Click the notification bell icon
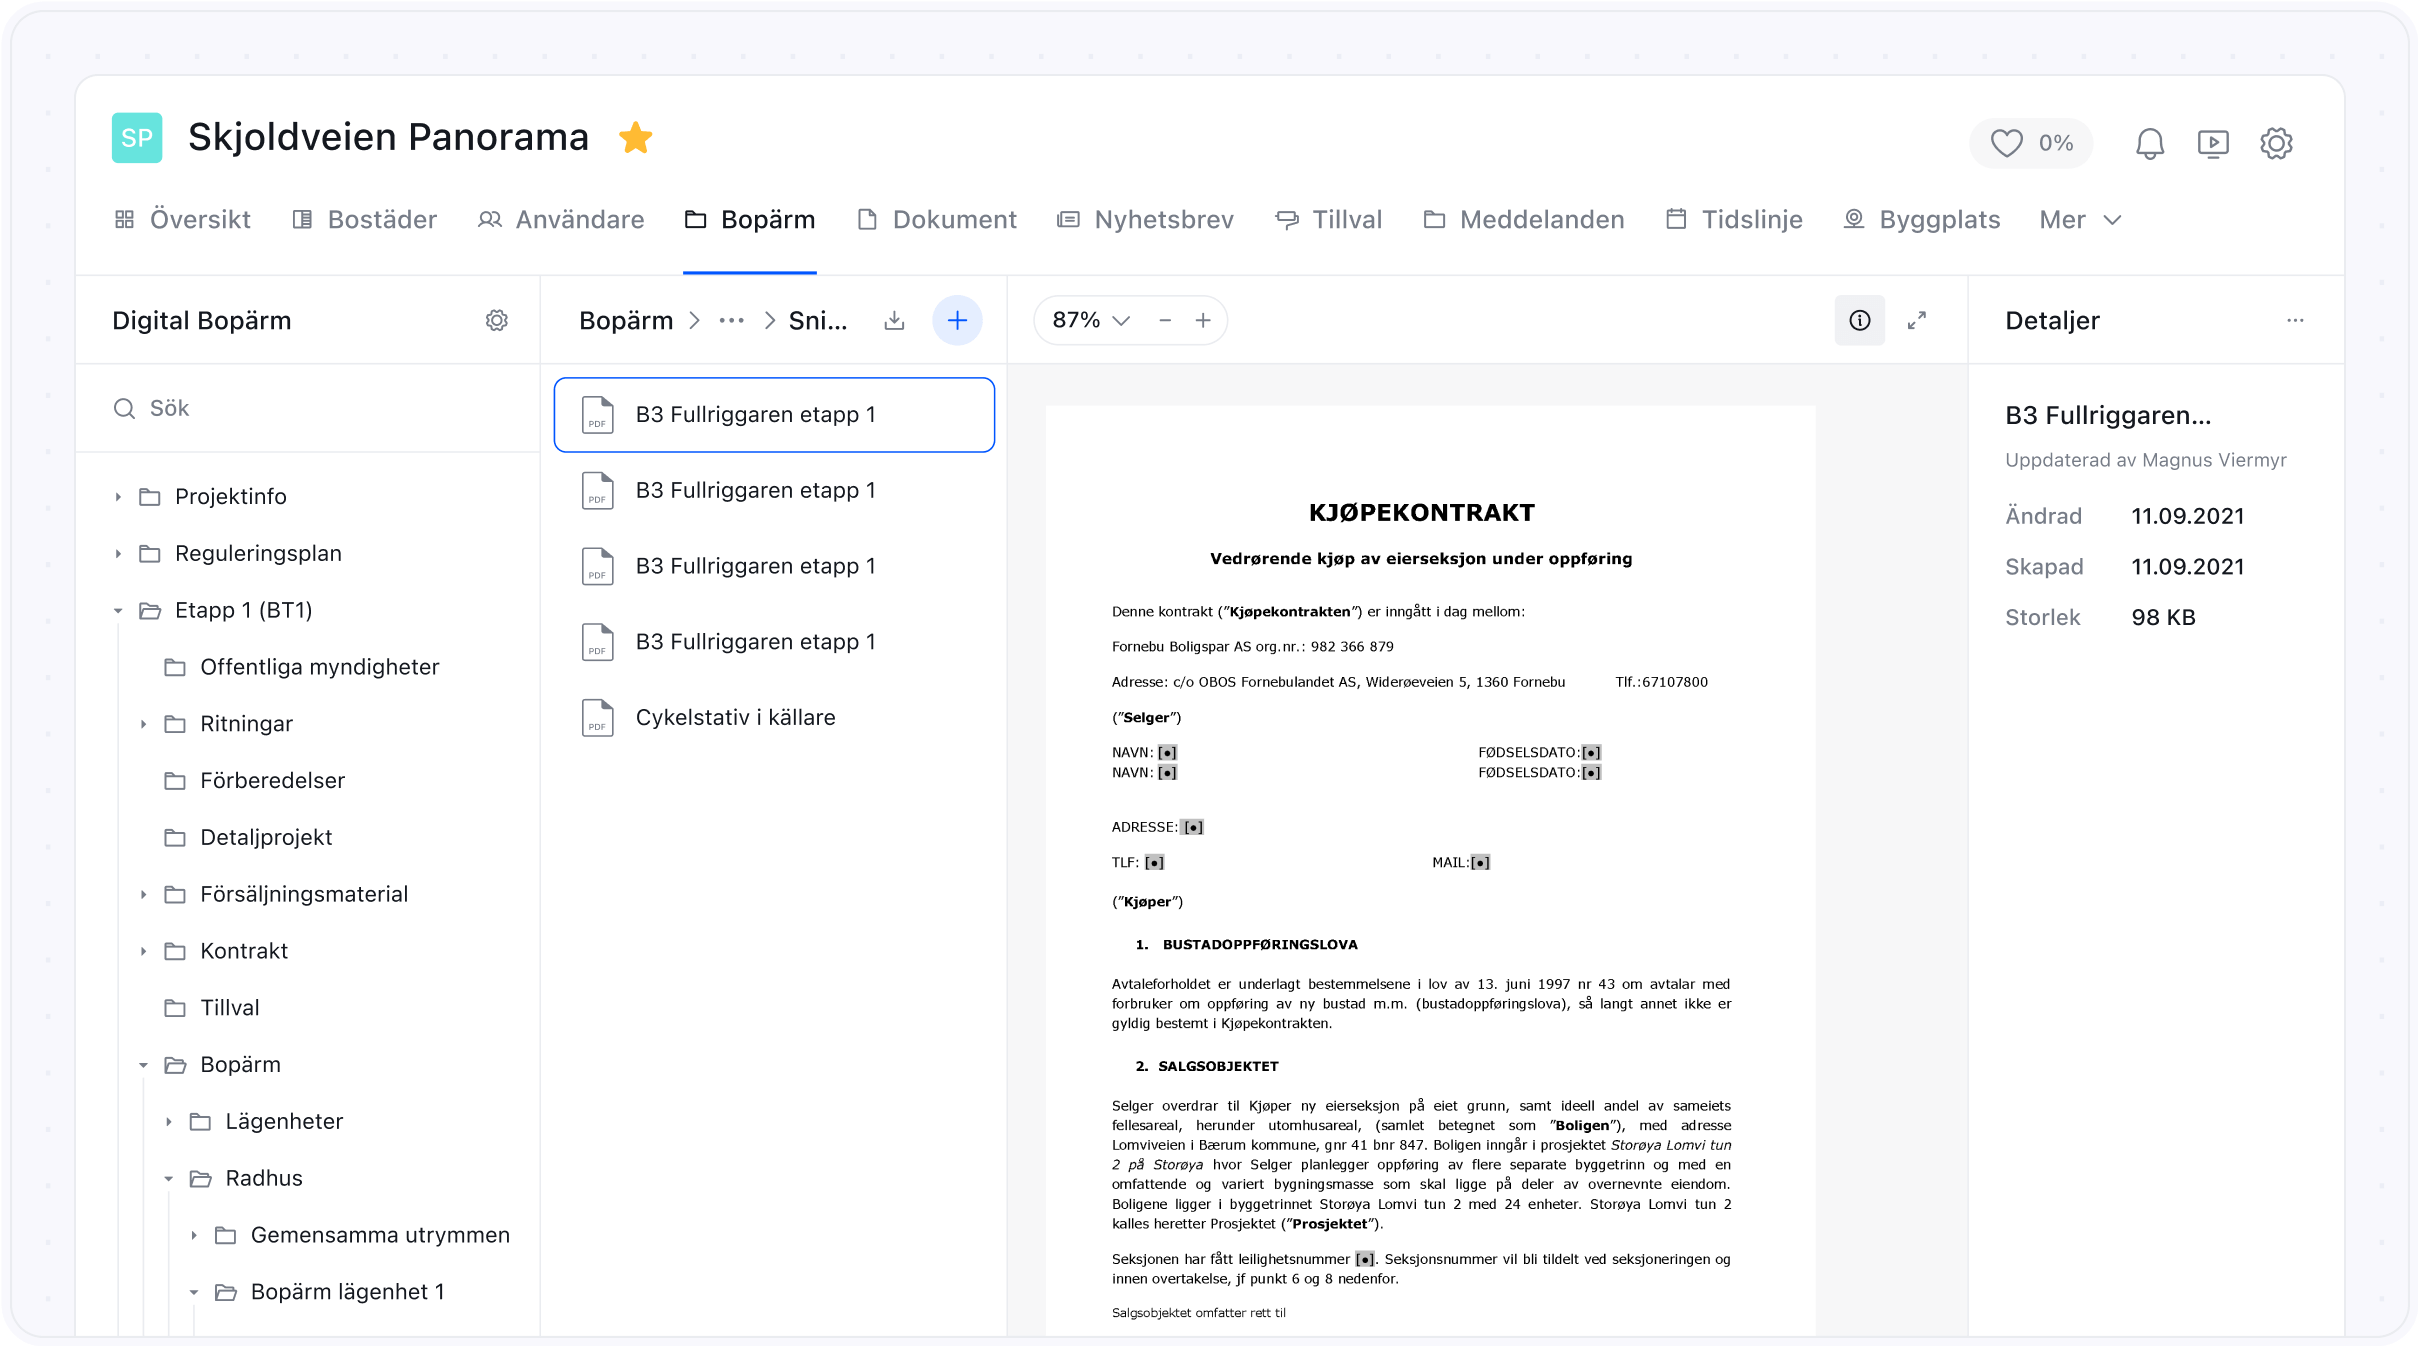Viewport: 2418px width, 1346px height. pyautogui.click(x=2149, y=143)
